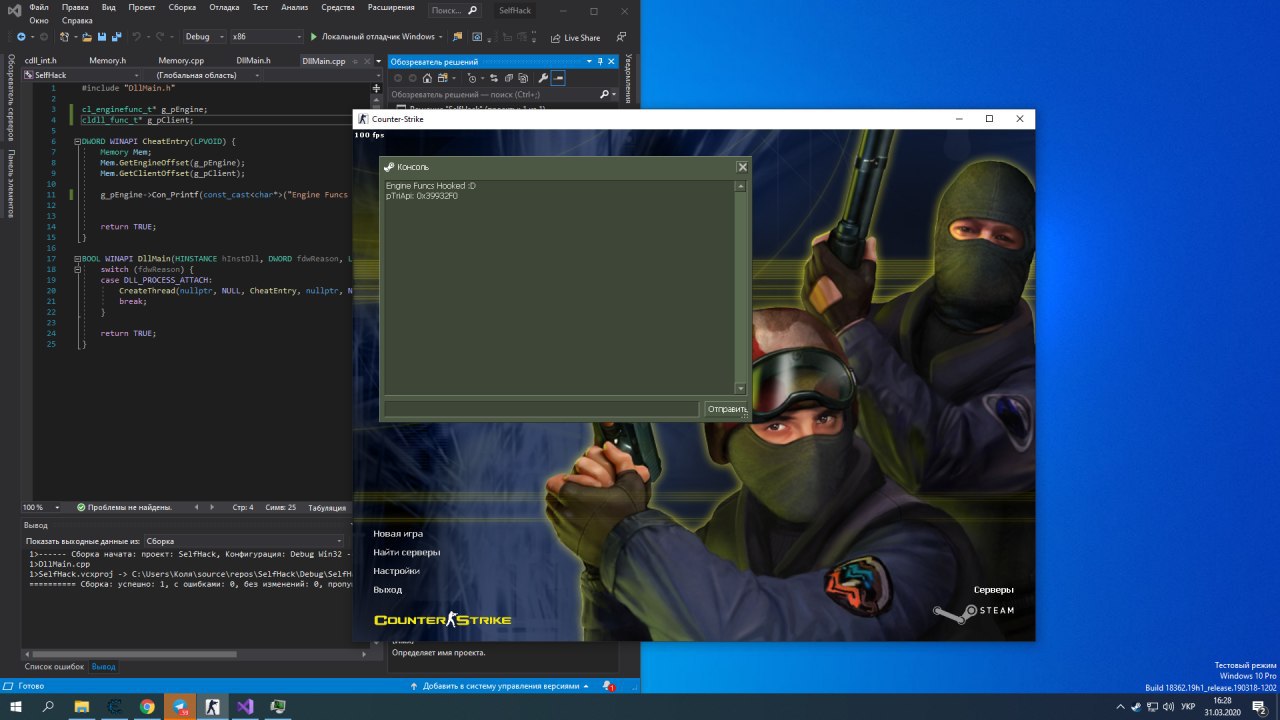The width and height of the screenshot is (1280, 720).
Task: Open the Файл menu
Action: point(39,7)
